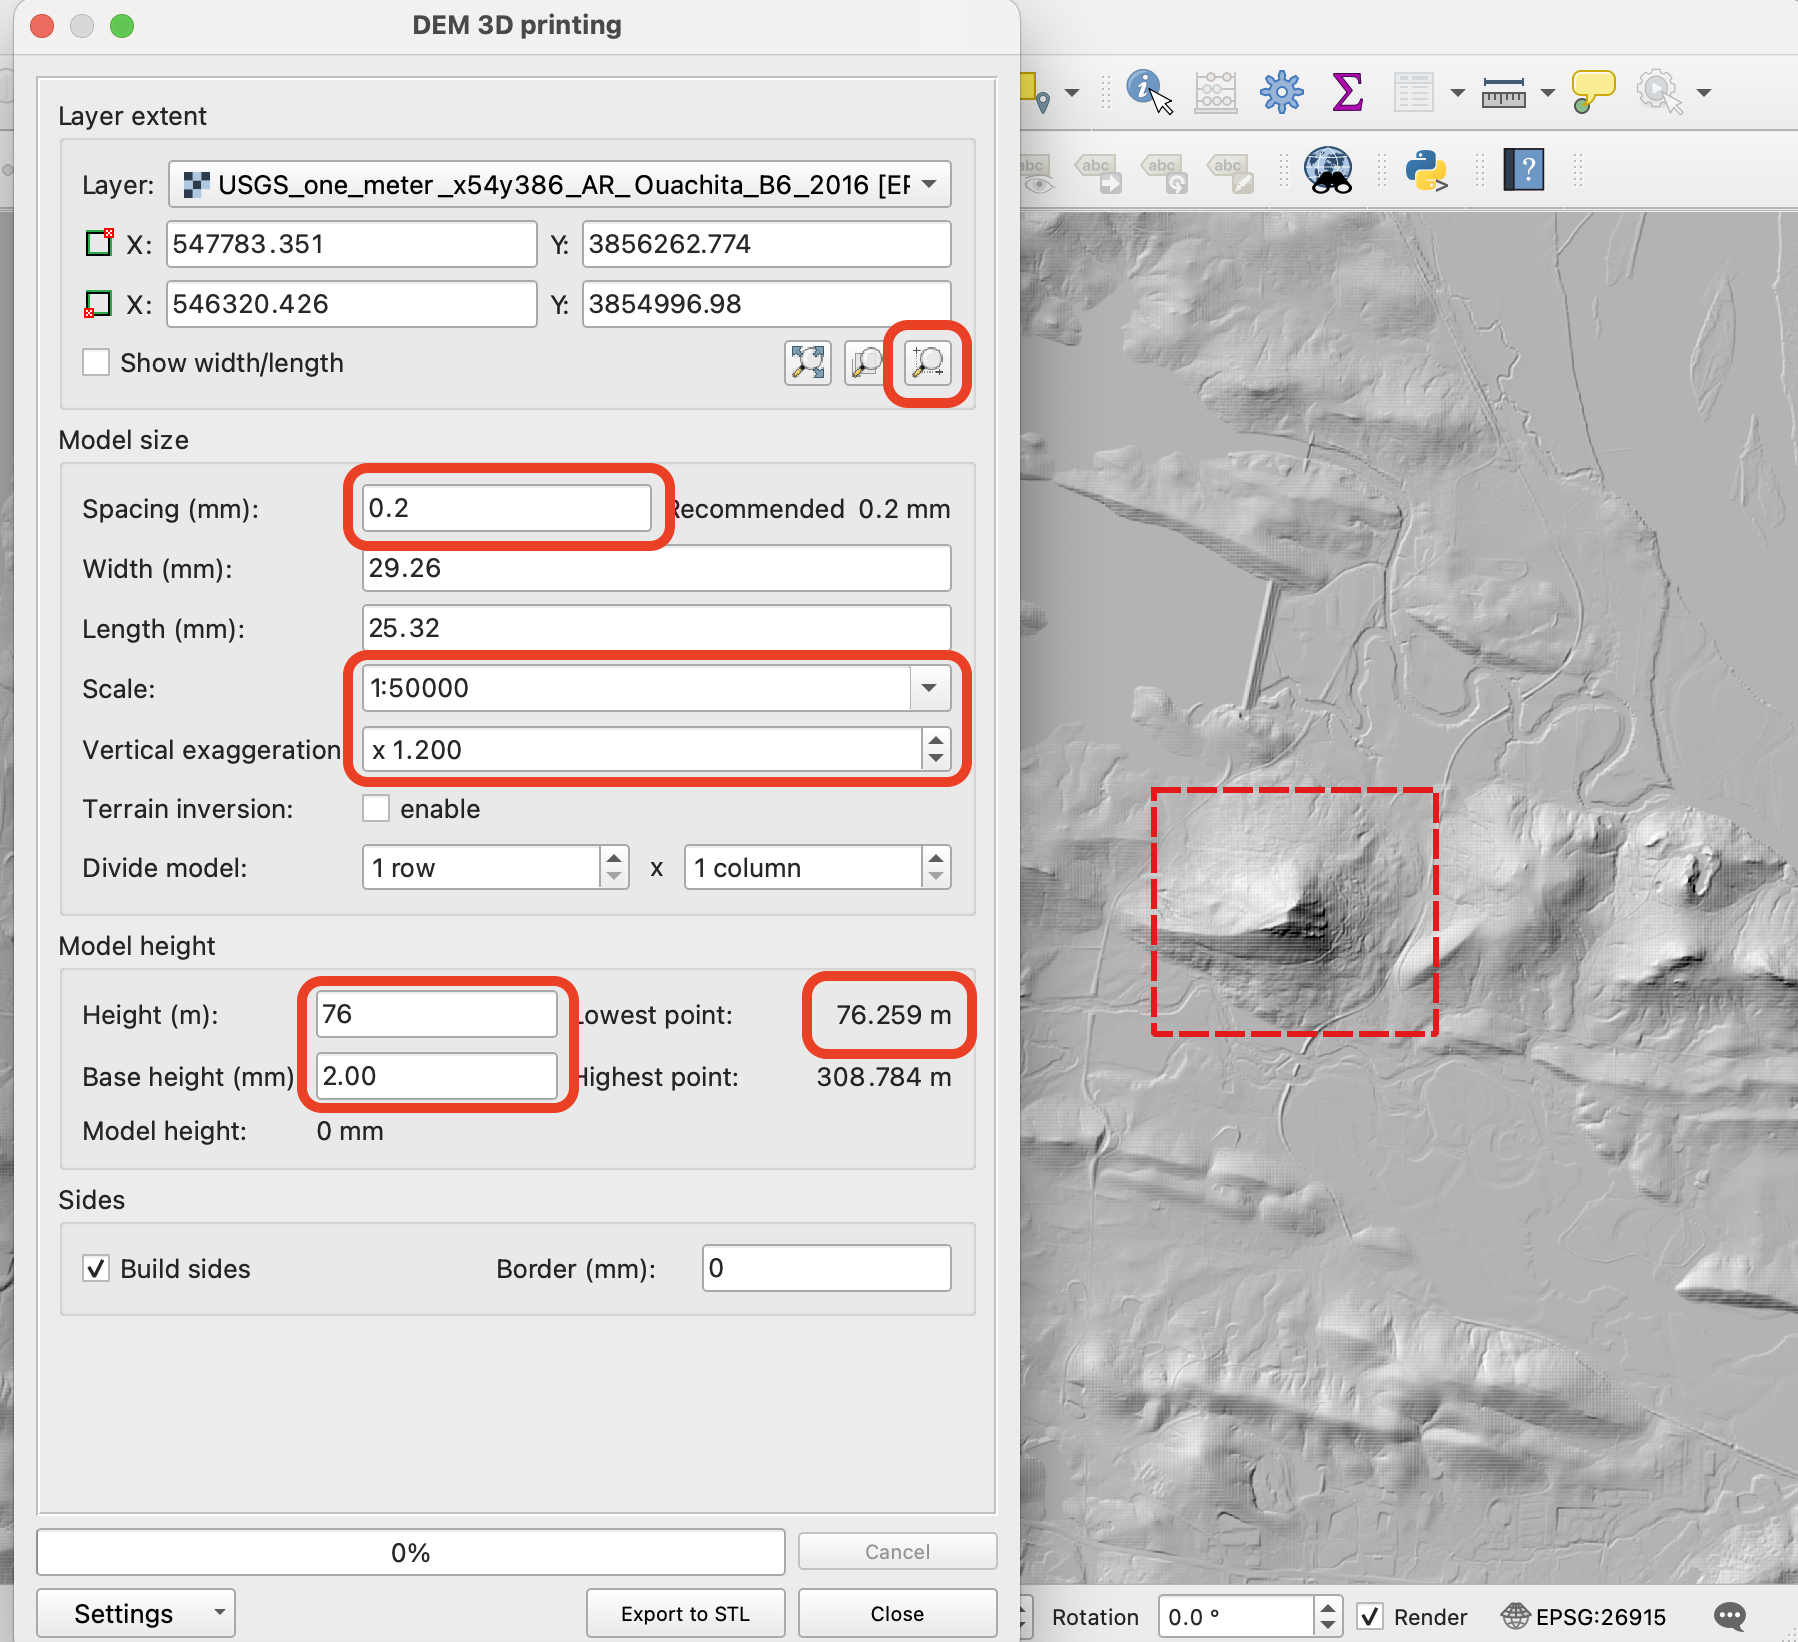Step the Divide model rows spinner

tap(614, 867)
